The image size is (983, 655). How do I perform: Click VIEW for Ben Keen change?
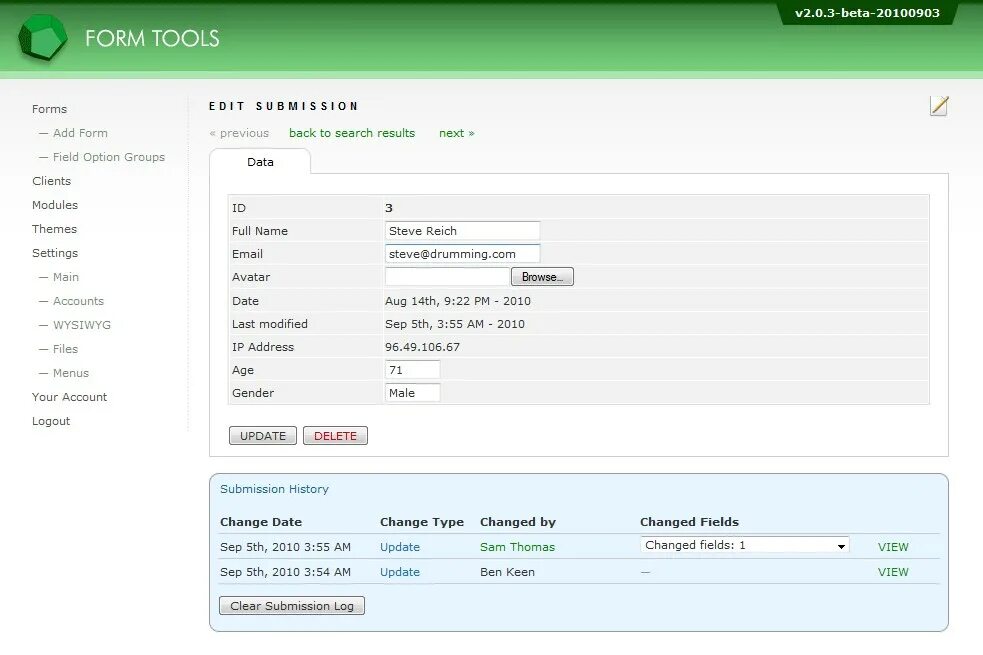pyautogui.click(x=893, y=572)
